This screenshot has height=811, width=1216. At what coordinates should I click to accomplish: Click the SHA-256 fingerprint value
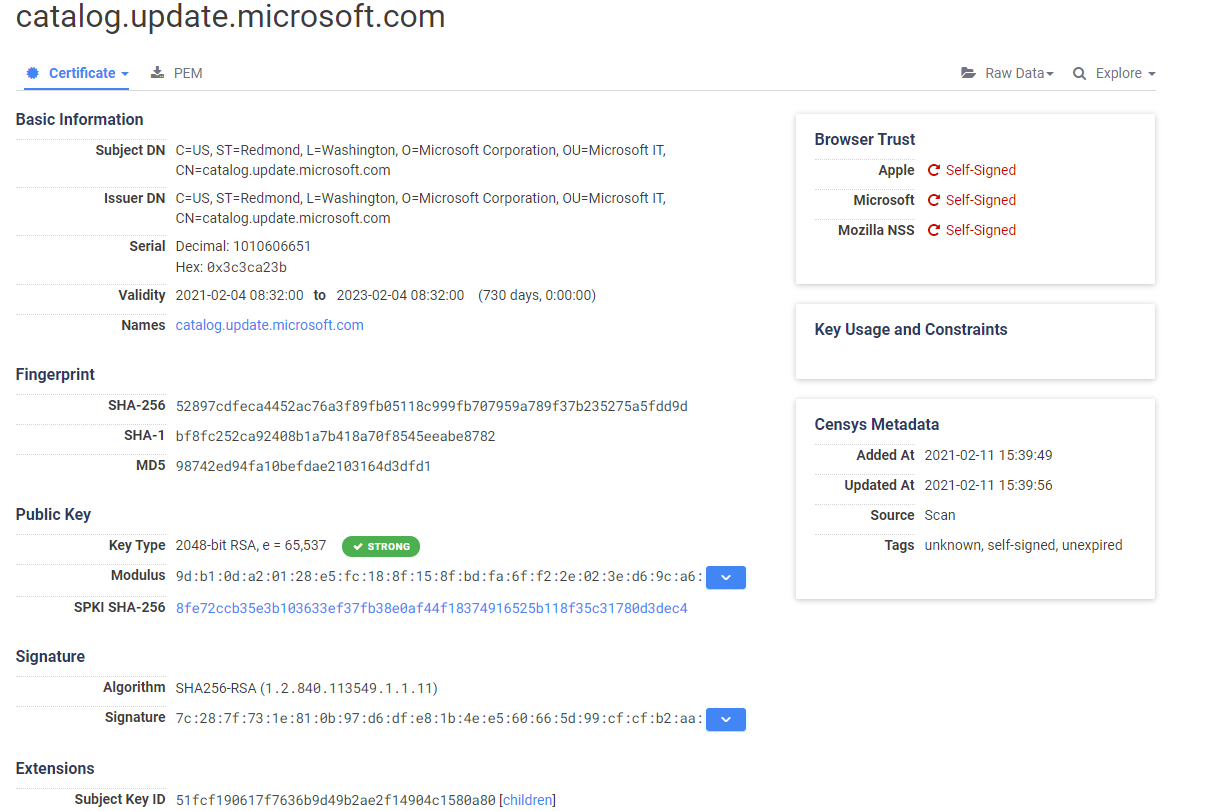(x=432, y=406)
